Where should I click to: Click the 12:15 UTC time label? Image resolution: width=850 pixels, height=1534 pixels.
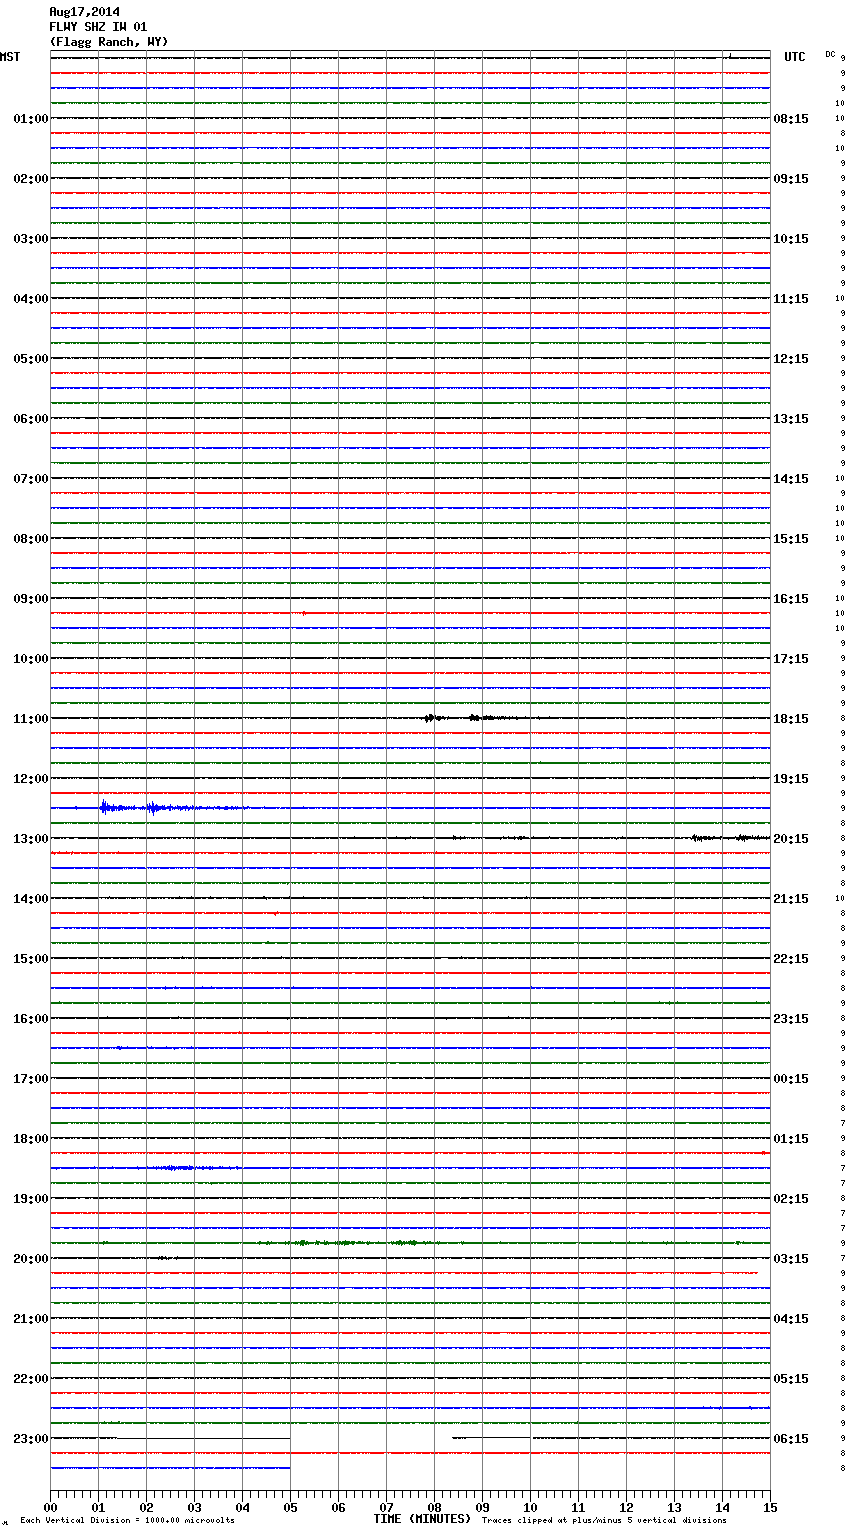[791, 359]
